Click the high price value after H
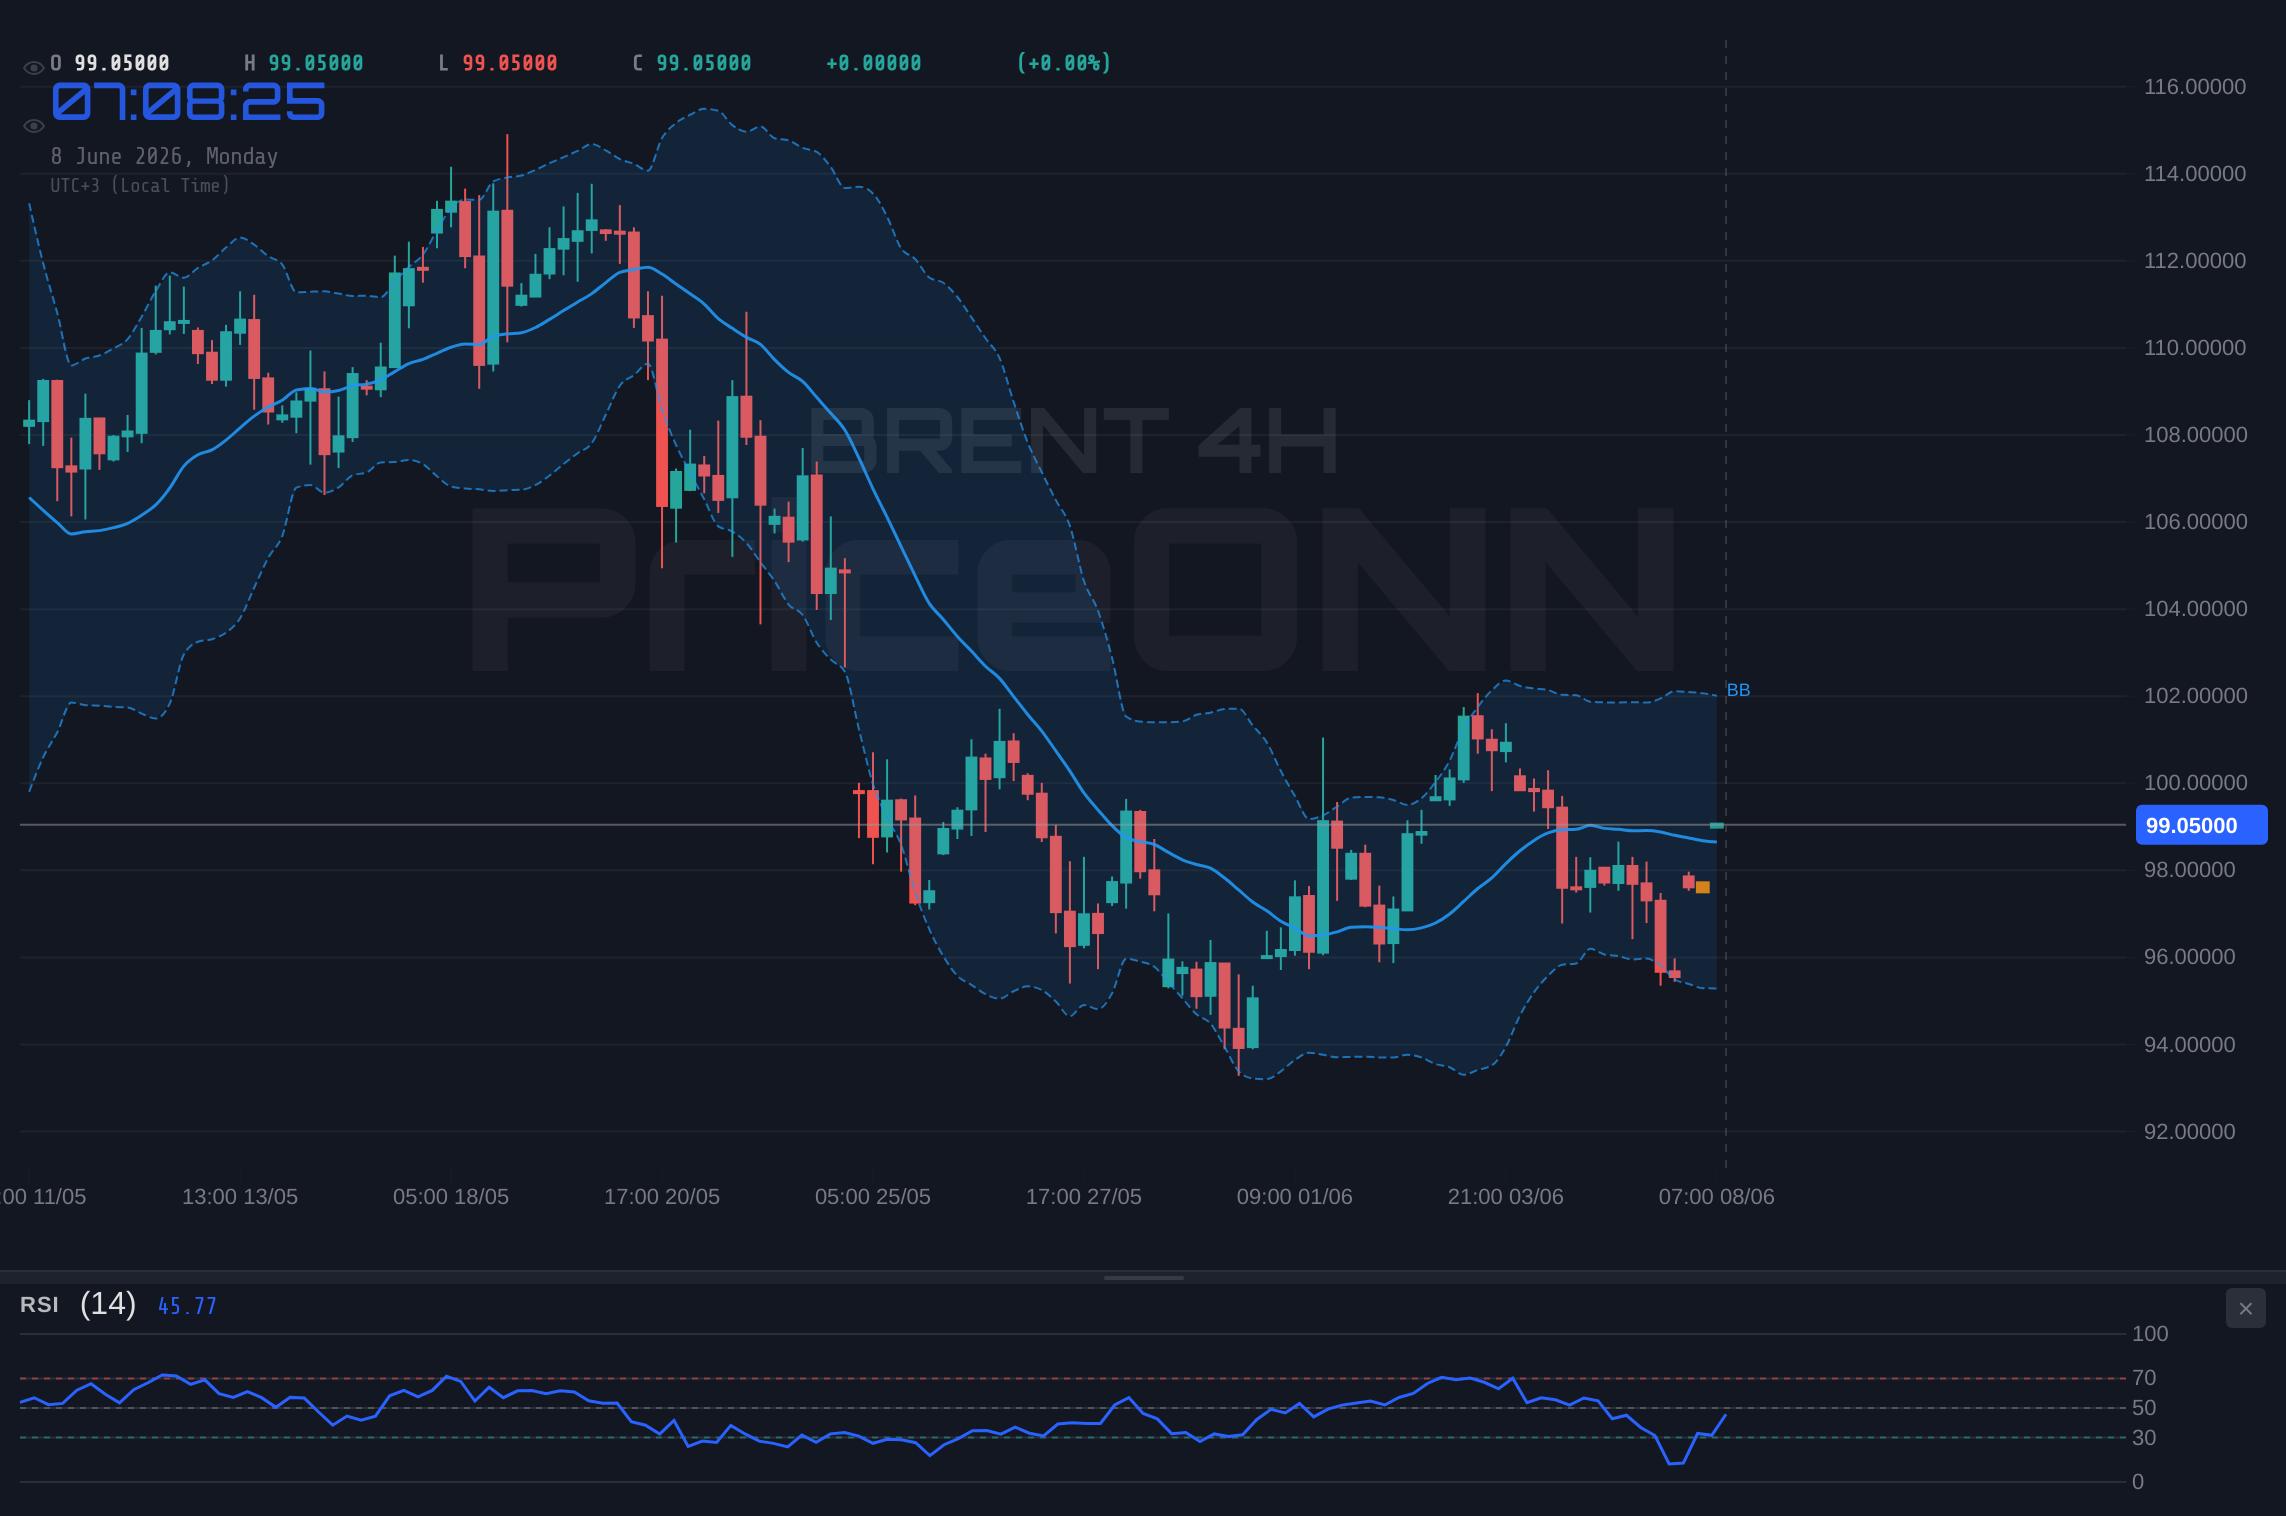Viewport: 2286px width, 1516px height. 316,63
